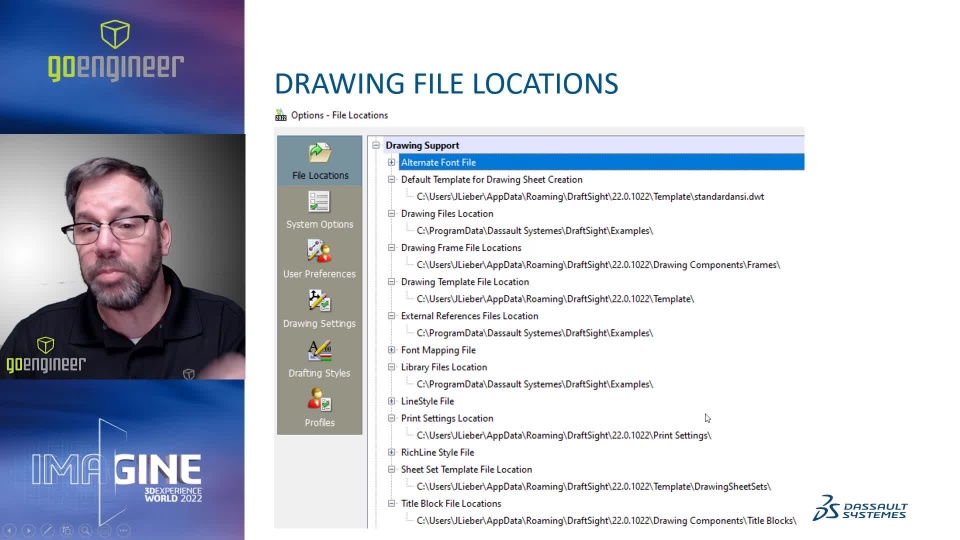Image resolution: width=960 pixels, height=540 pixels.
Task: Collapse the Drawing Frame File Locations node
Action: tap(391, 247)
